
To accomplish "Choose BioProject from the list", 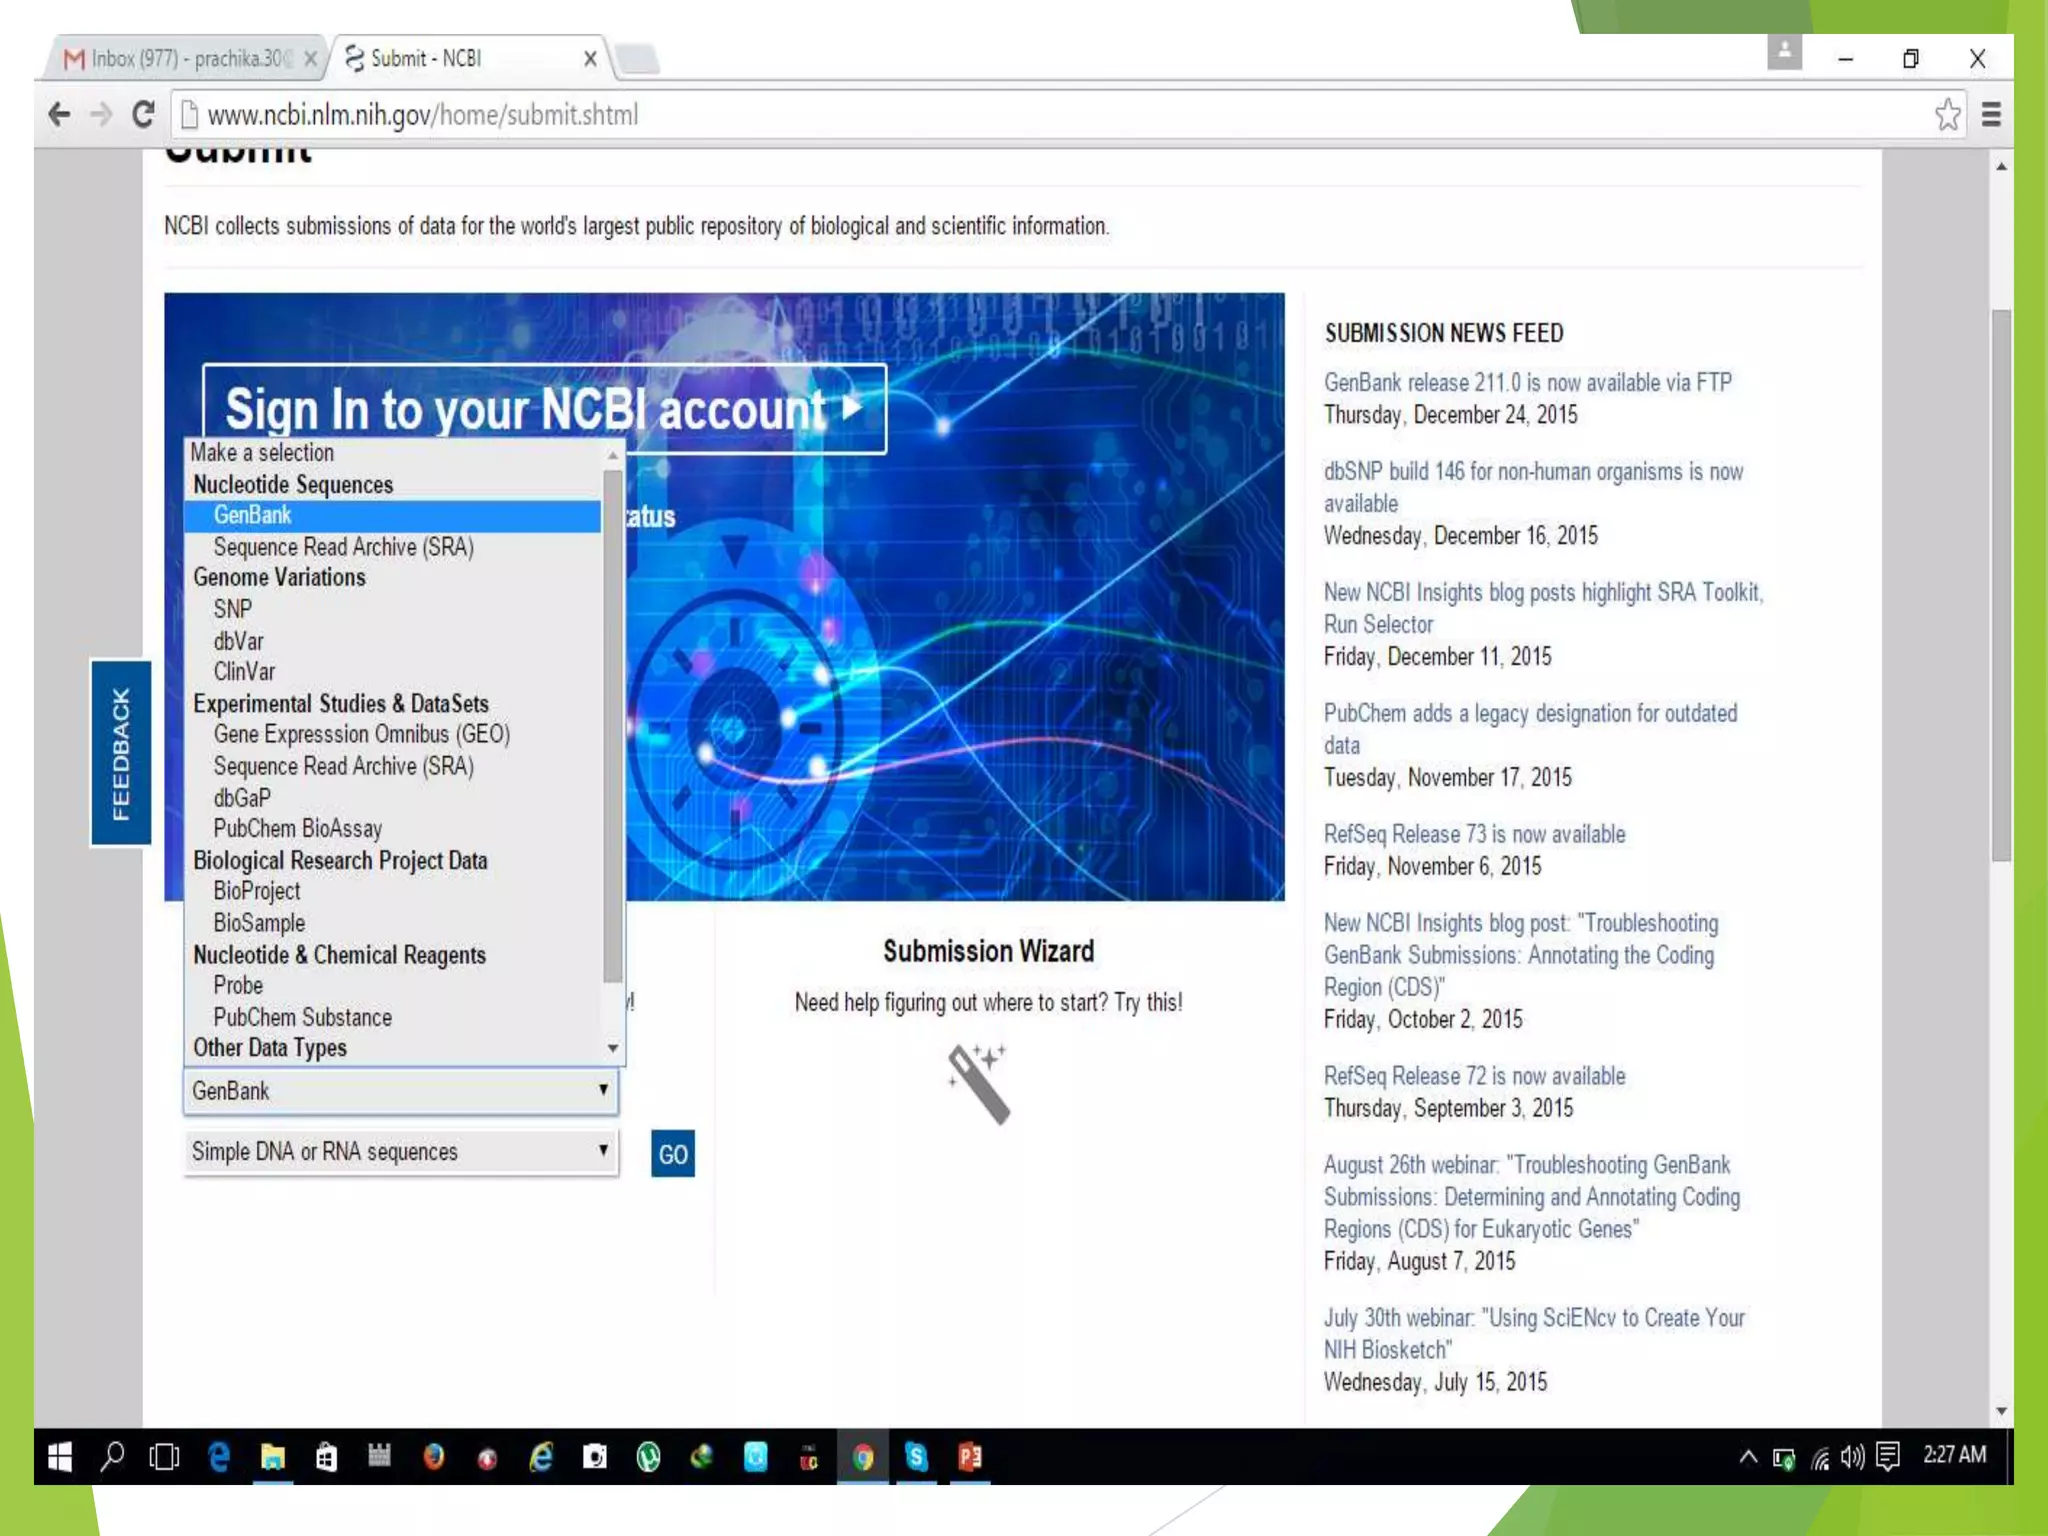I will (256, 891).
